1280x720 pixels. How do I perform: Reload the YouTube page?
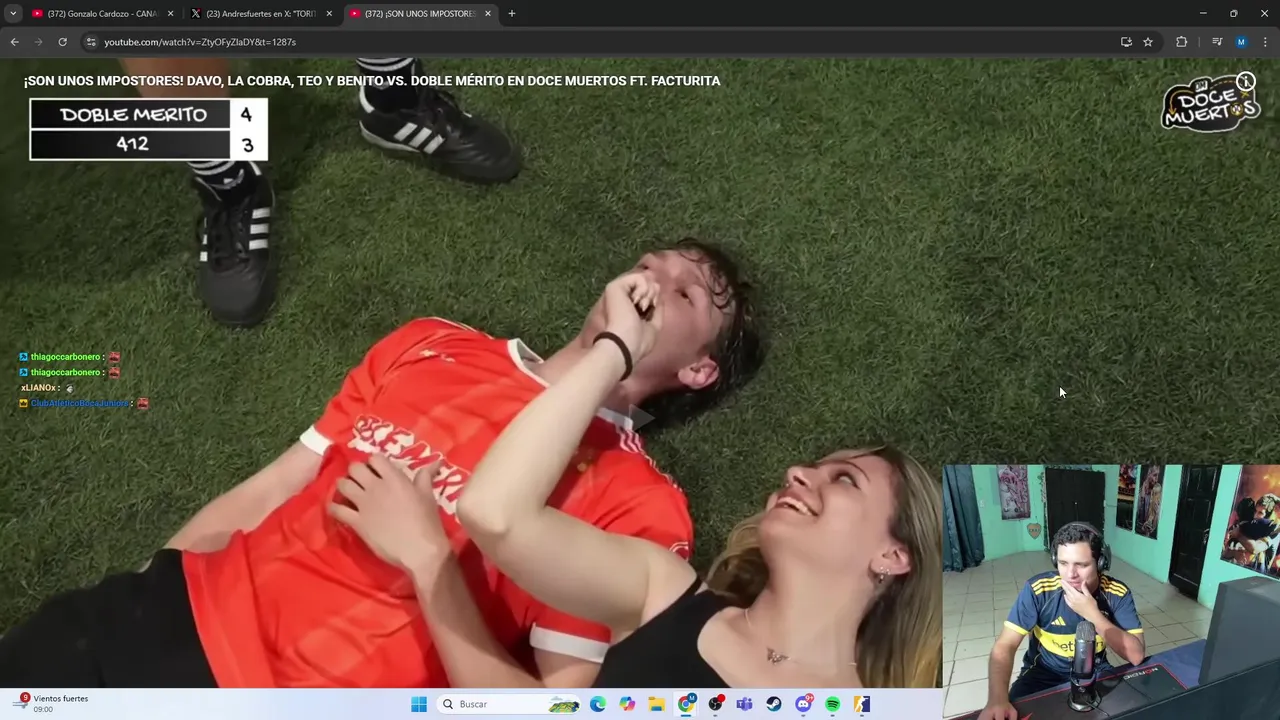pos(62,42)
